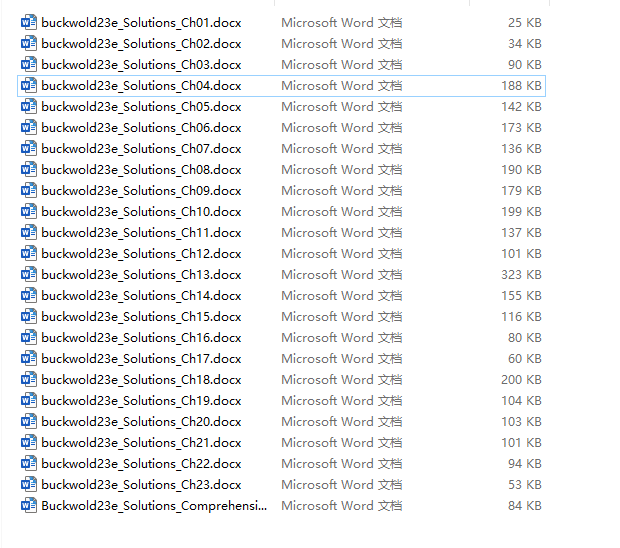Click Microsoft Word 文档 type in Ch22 row
Screen dimensions: 620x548
[342, 463]
